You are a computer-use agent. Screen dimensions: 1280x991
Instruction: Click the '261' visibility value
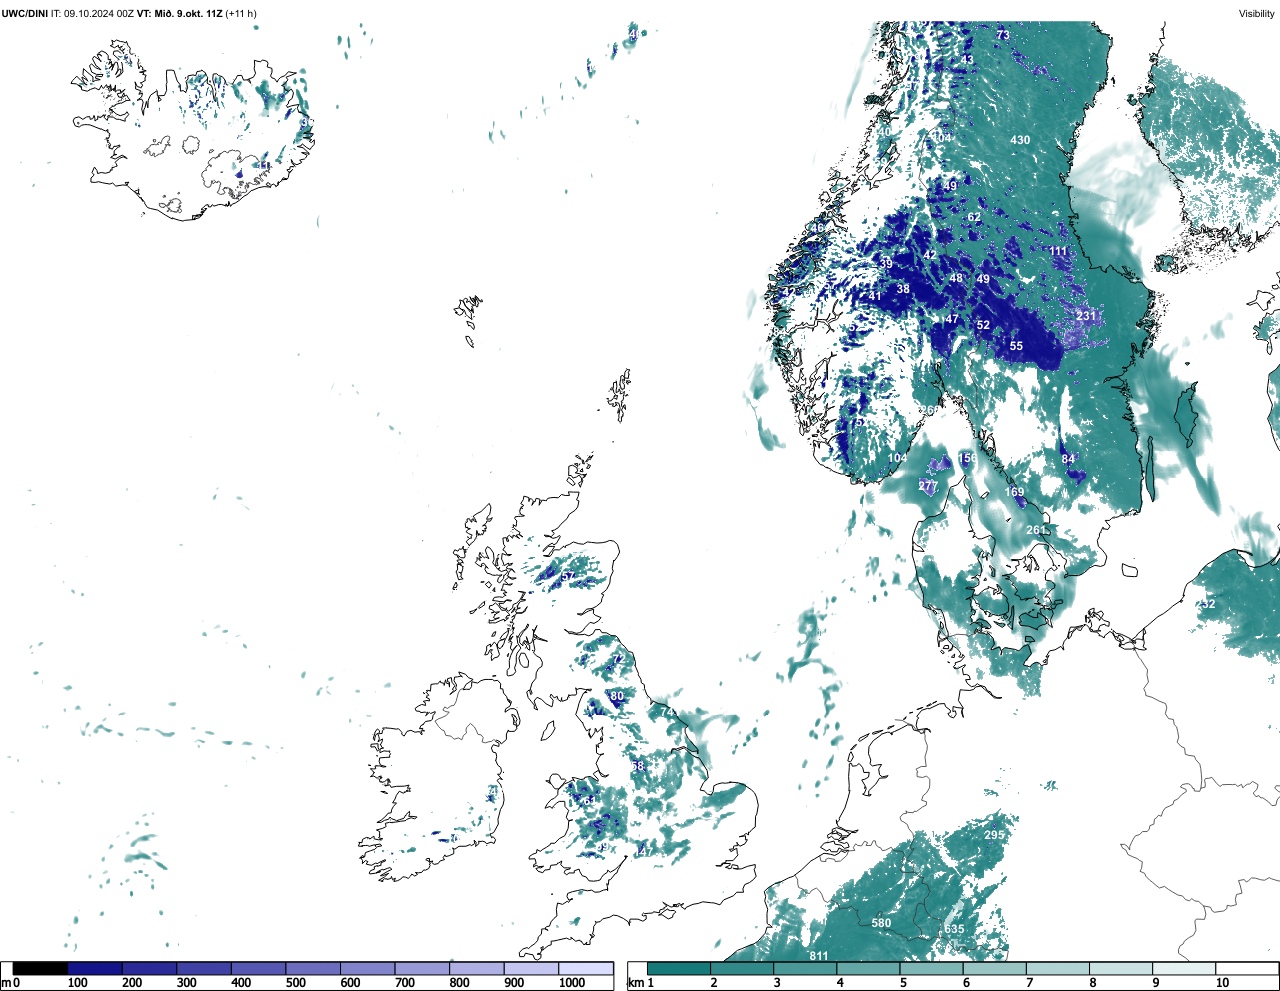tap(1036, 530)
